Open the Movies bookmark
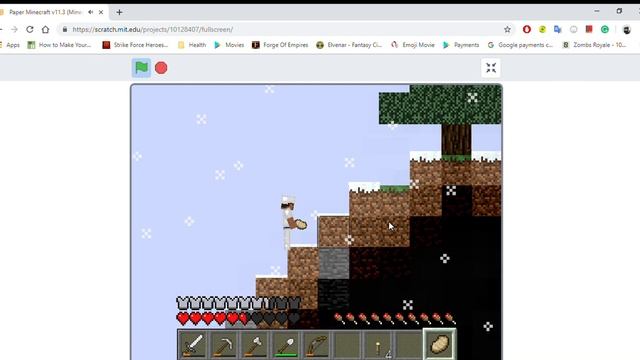 (229, 45)
